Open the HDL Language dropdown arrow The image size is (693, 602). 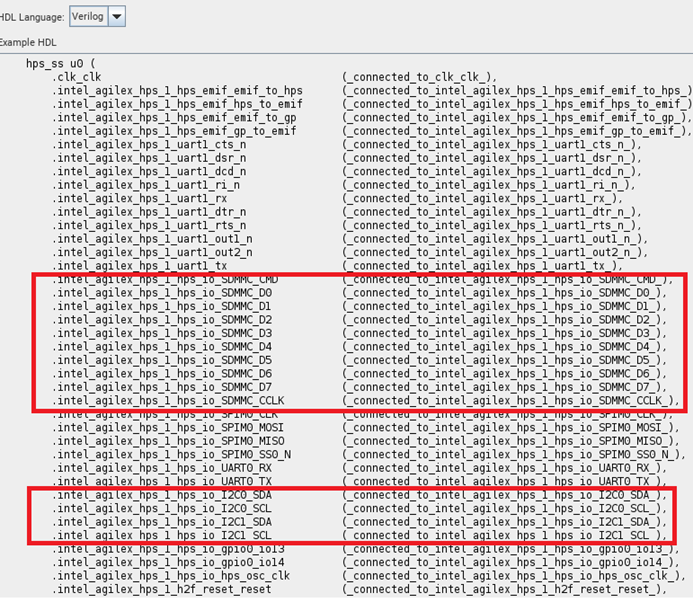tap(117, 17)
